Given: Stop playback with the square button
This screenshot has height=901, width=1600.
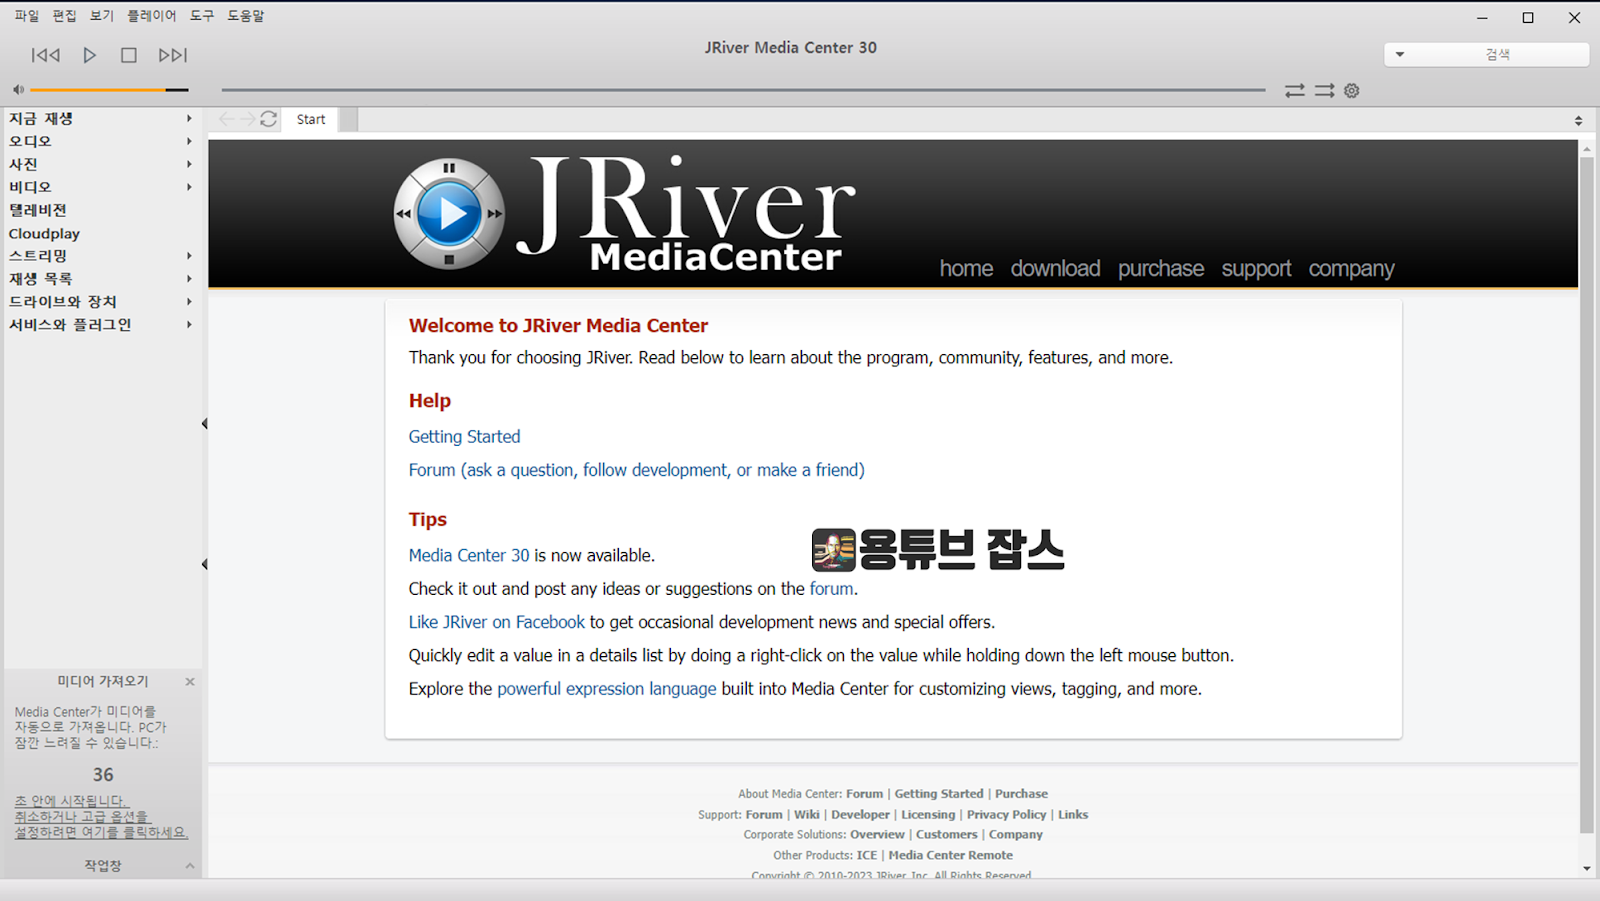Looking at the screenshot, I should 129,55.
